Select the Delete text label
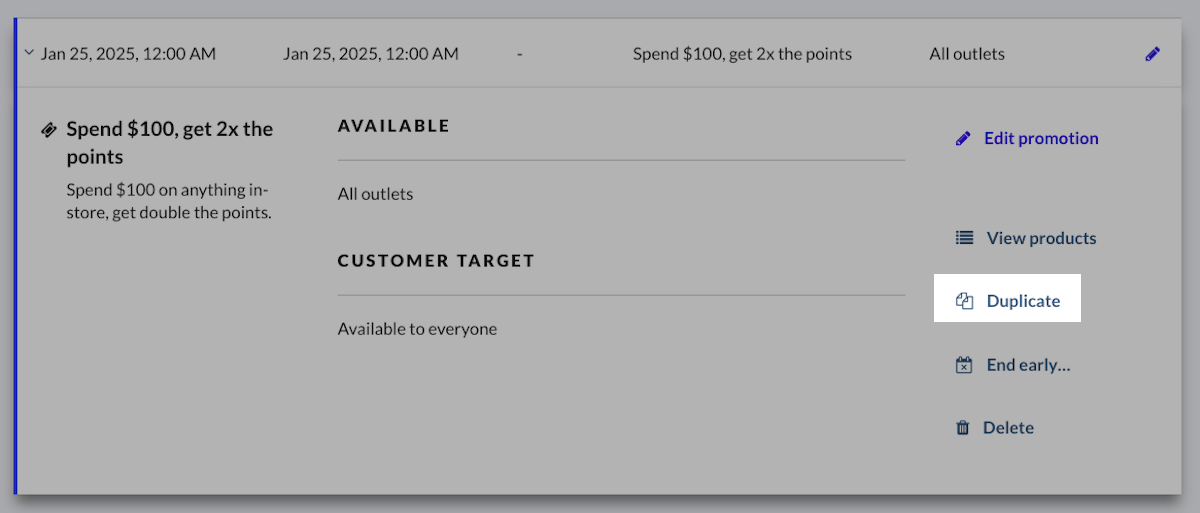The height and width of the screenshot is (513, 1200). [1008, 428]
